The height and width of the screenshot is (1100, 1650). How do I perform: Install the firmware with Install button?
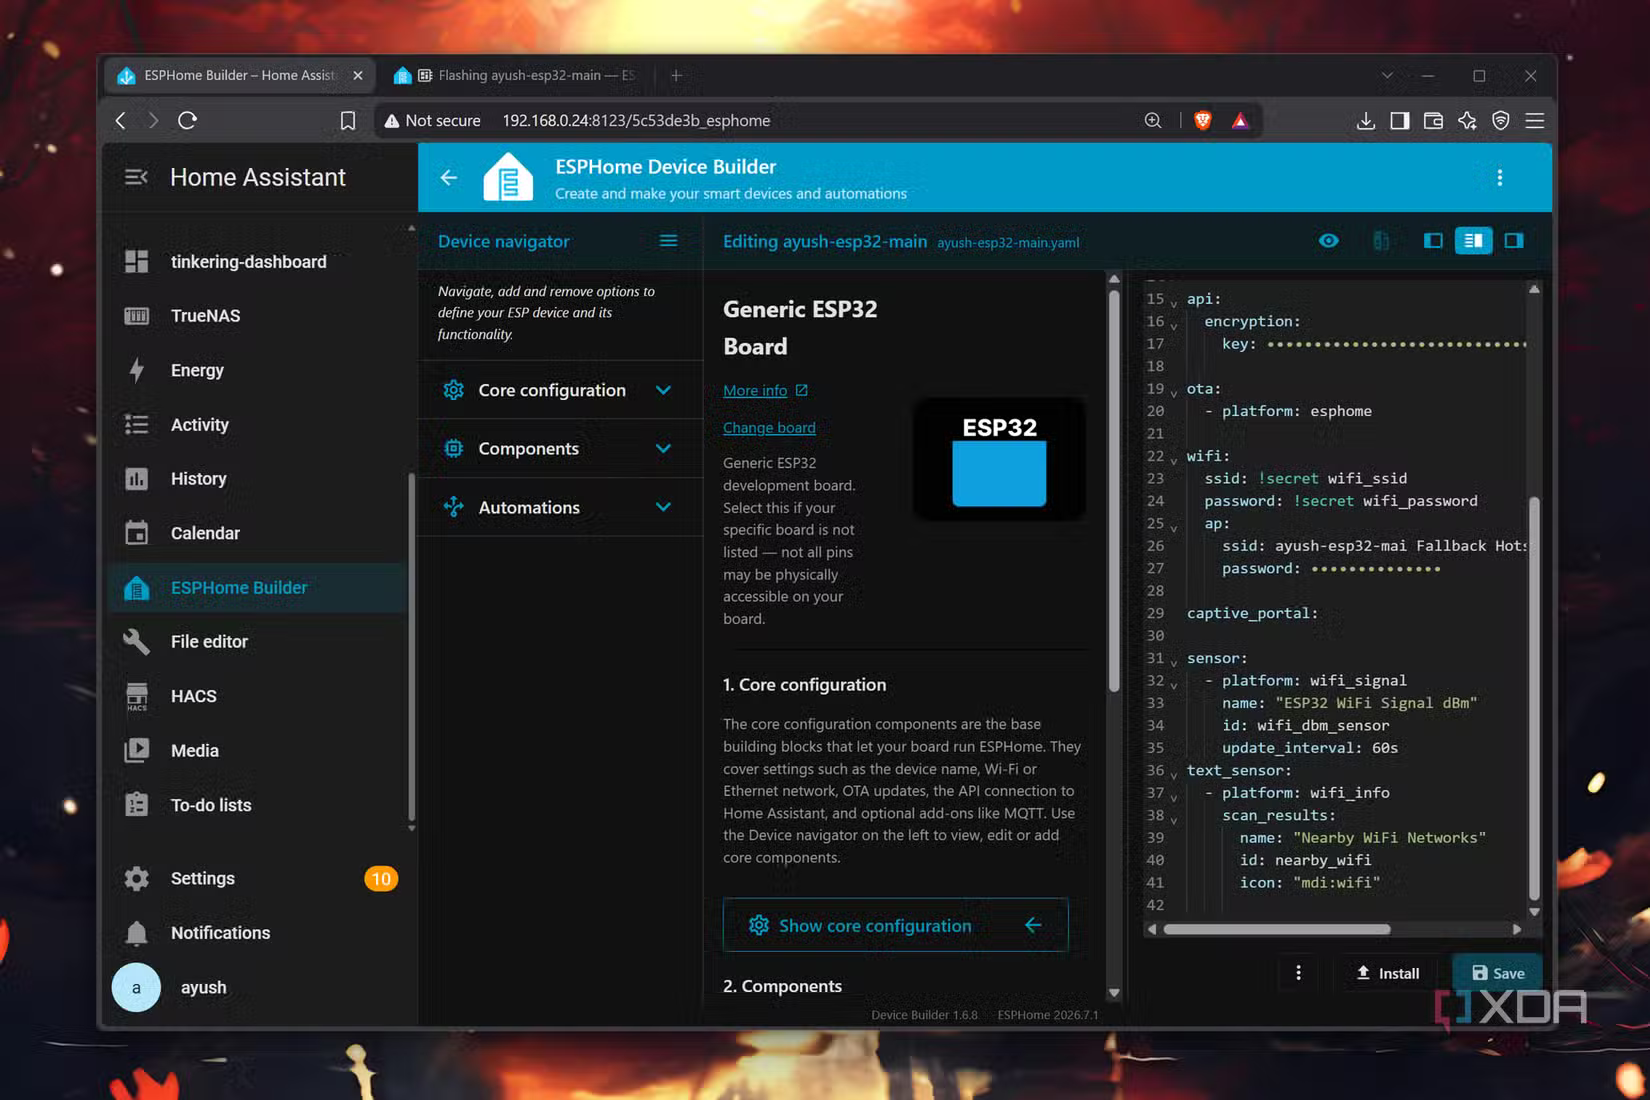click(x=1388, y=974)
